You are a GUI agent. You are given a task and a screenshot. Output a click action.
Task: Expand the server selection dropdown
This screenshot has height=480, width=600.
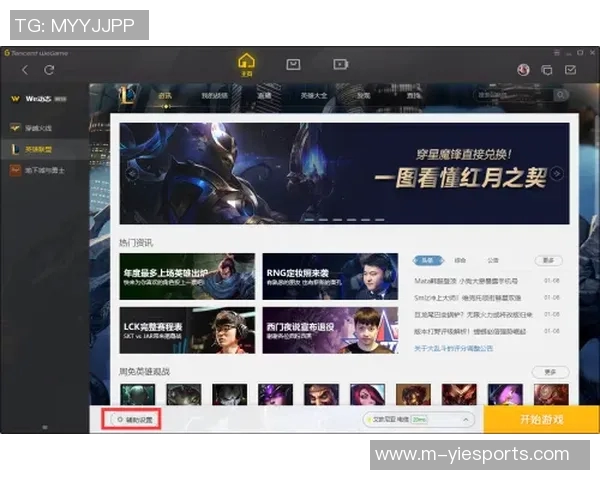[464, 420]
